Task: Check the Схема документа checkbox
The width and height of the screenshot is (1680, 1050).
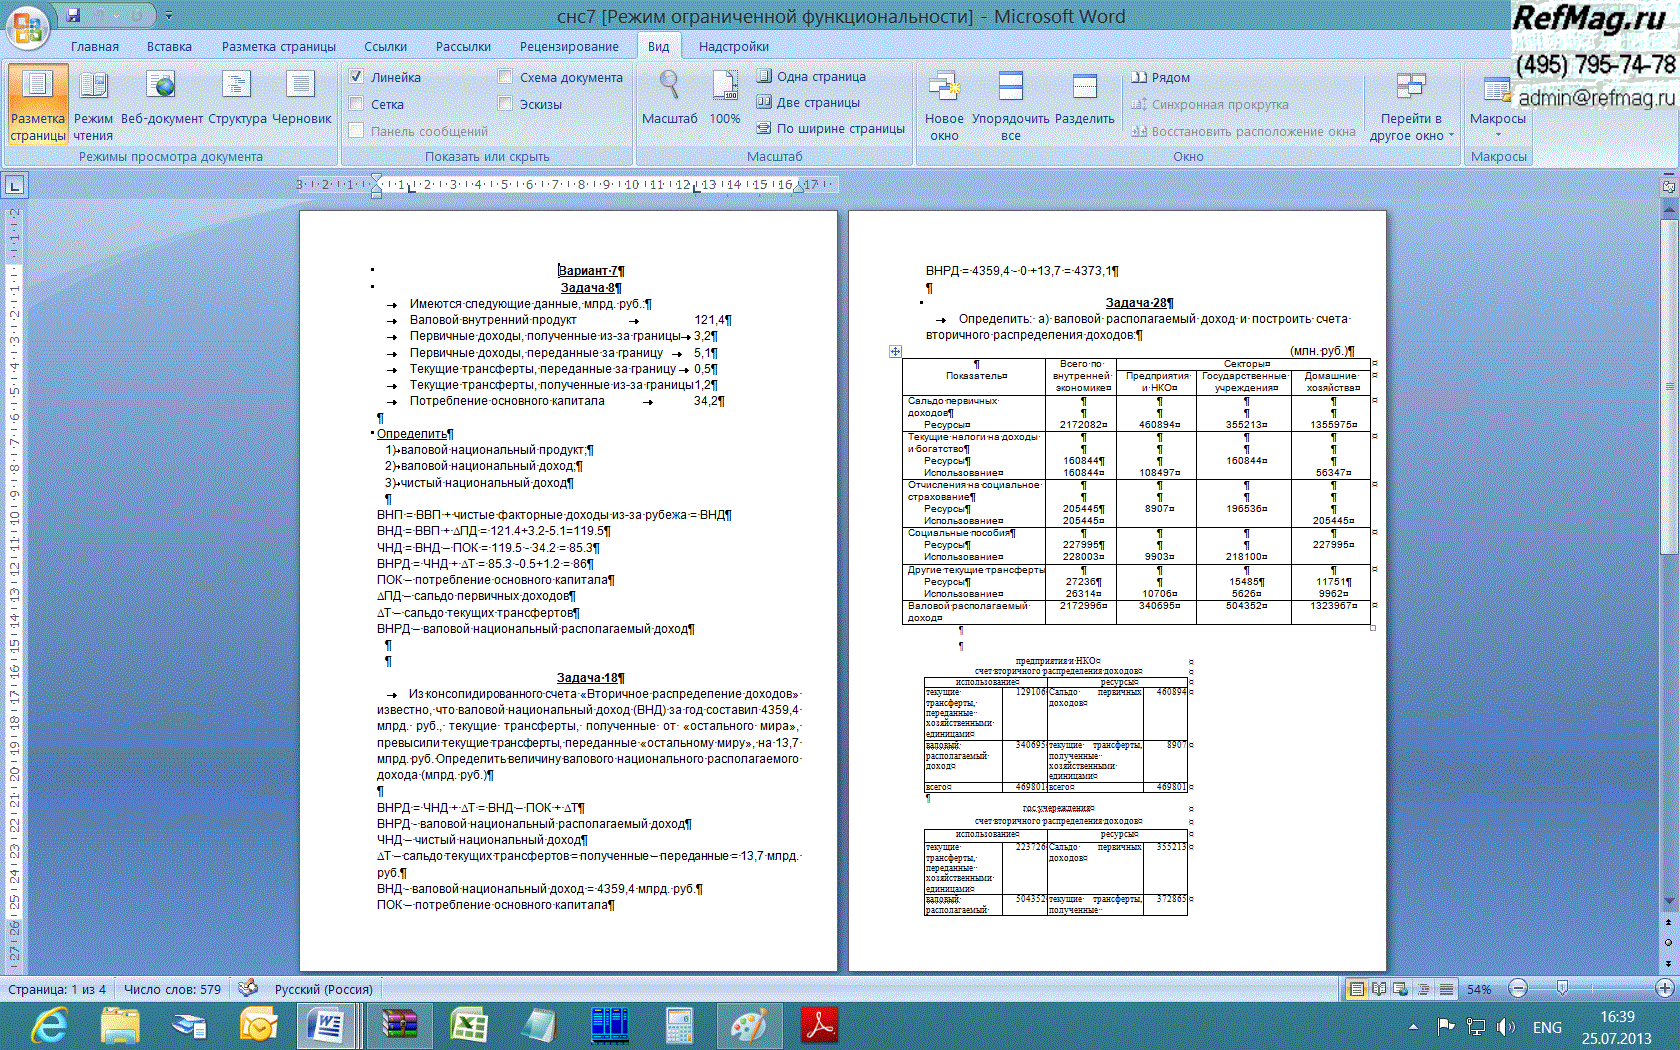Action: [x=506, y=77]
